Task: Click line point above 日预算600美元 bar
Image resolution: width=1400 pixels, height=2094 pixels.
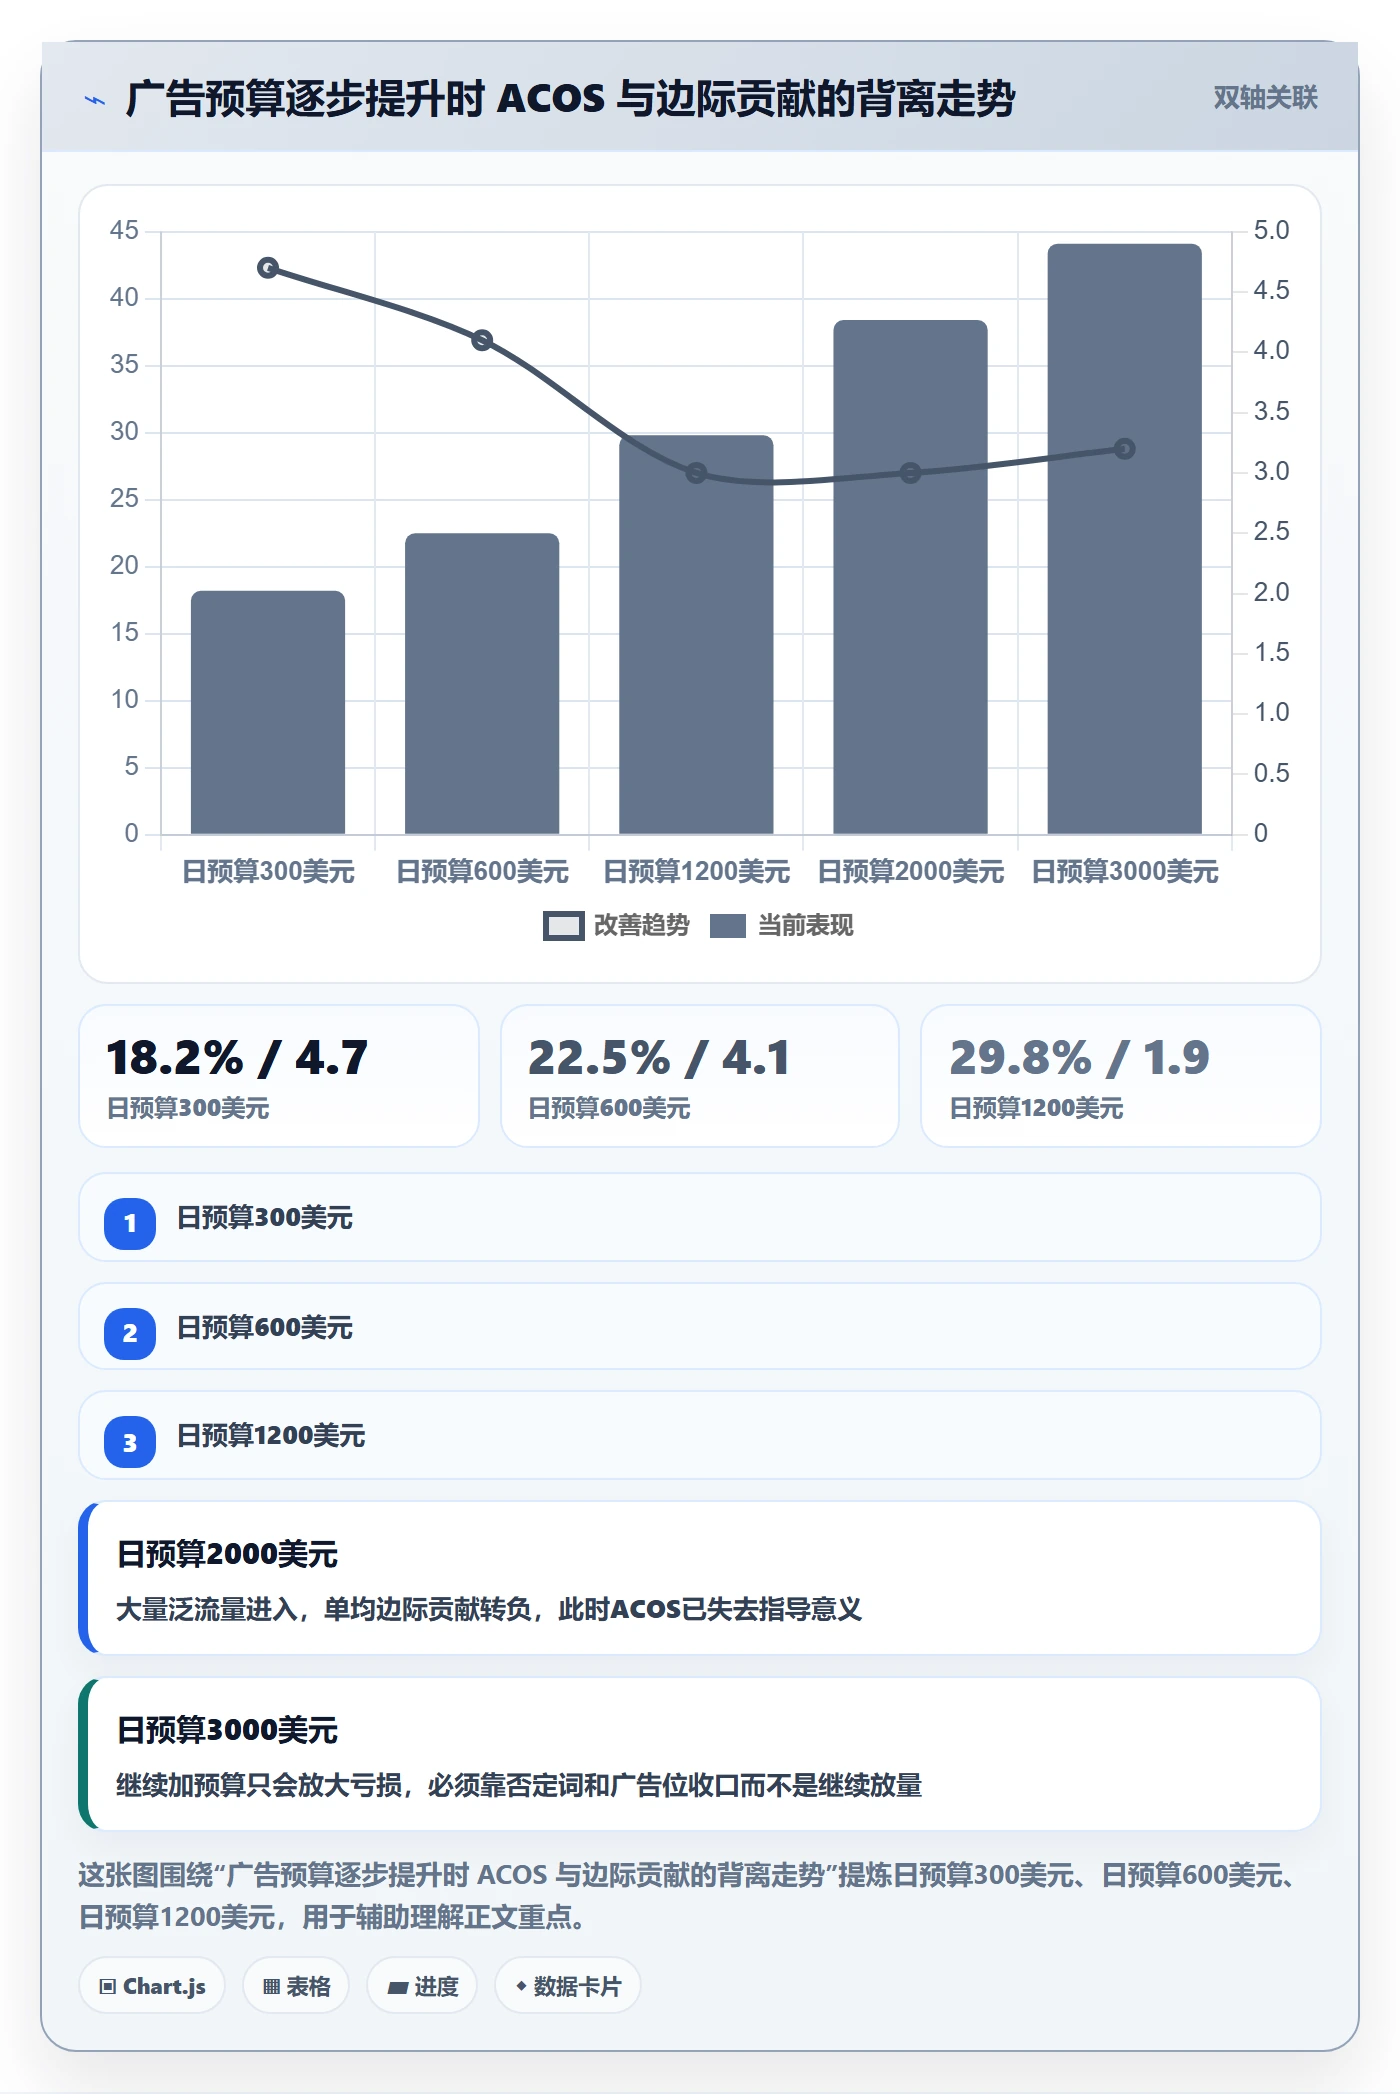Action: [x=482, y=340]
